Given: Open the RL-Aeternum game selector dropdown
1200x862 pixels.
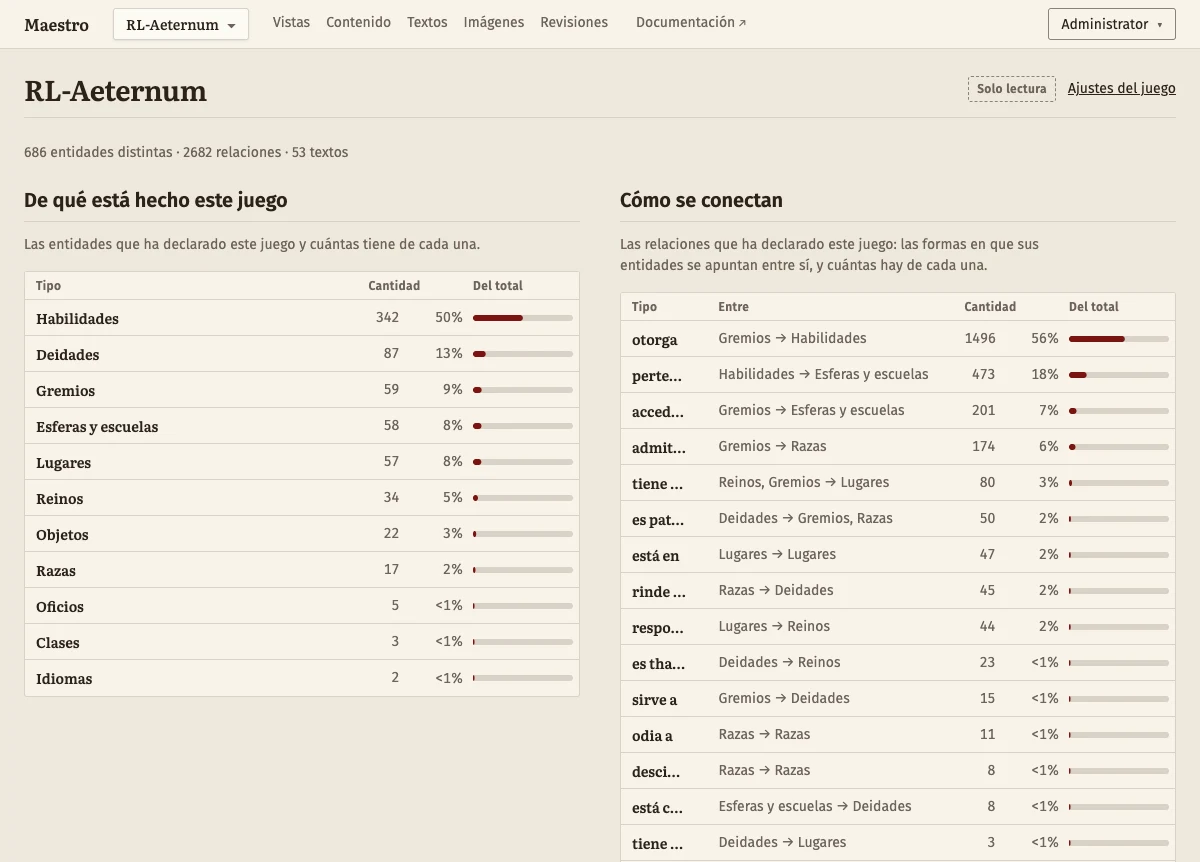Looking at the screenshot, I should (181, 25).
